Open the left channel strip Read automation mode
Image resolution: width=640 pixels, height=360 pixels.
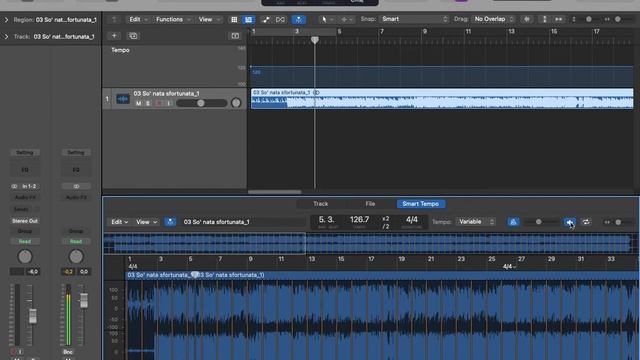tap(24, 241)
